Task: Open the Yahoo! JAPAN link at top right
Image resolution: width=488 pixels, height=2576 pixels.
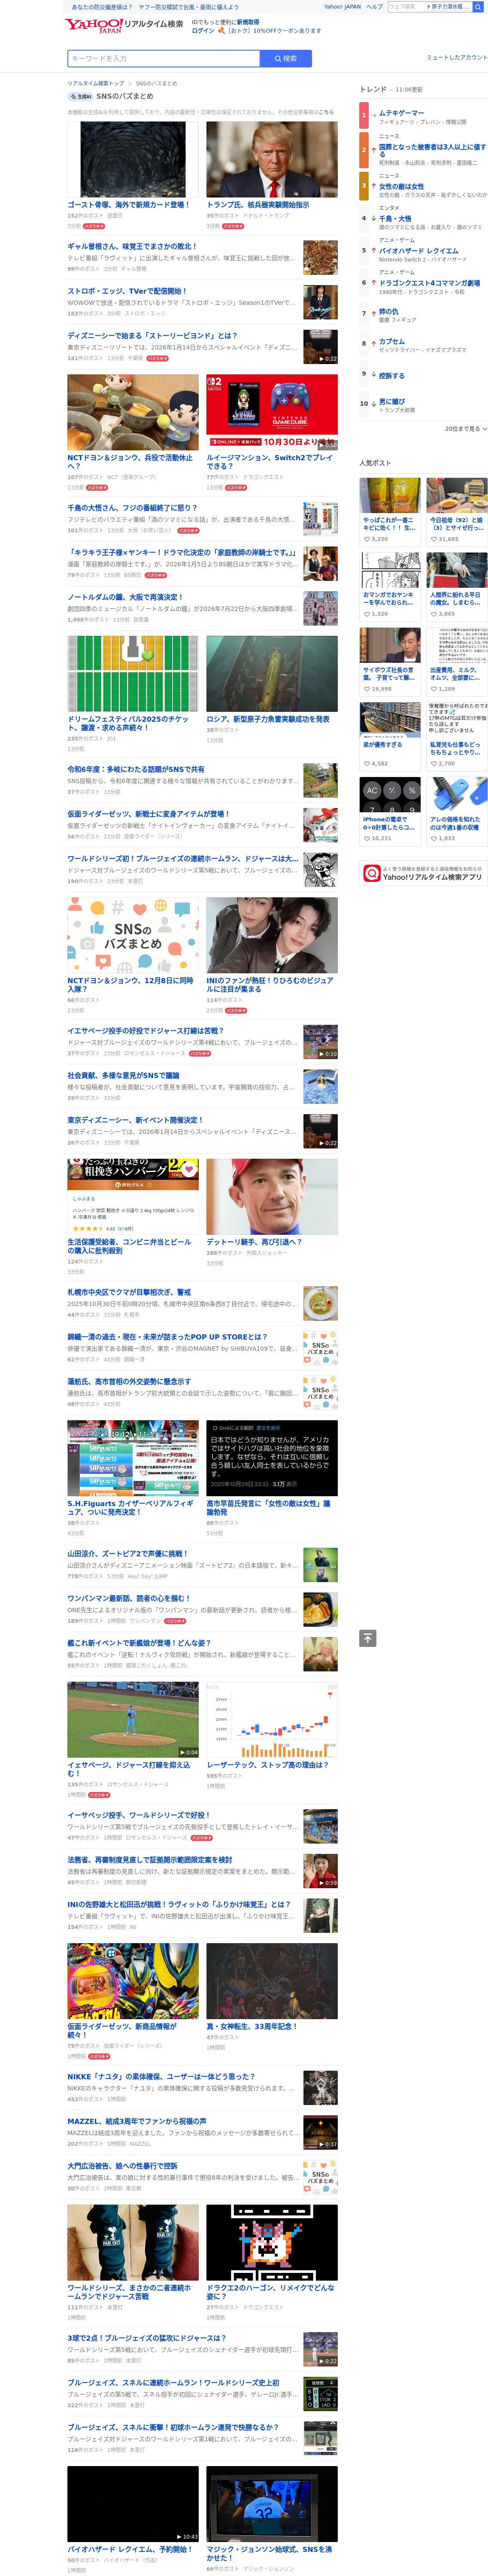Action: pyautogui.click(x=342, y=7)
